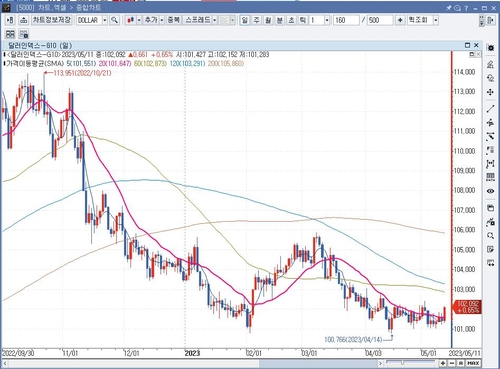Click the plus load-more data button

(400, 20)
